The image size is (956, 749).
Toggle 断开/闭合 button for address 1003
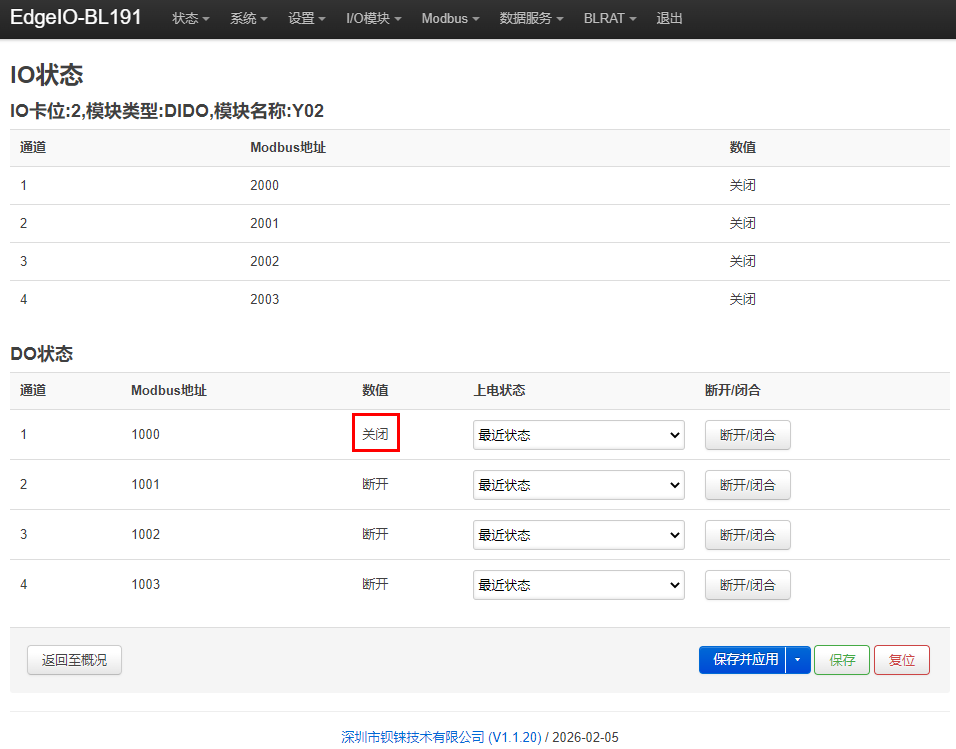pos(747,585)
